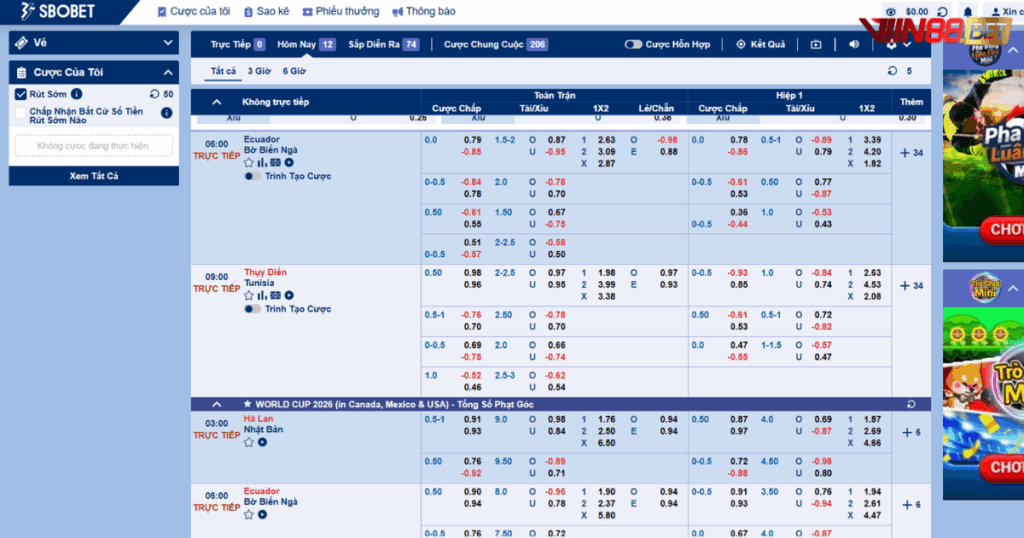Switch to Cược Chung Cuộc tab
The image size is (1024, 538).
[496, 44]
